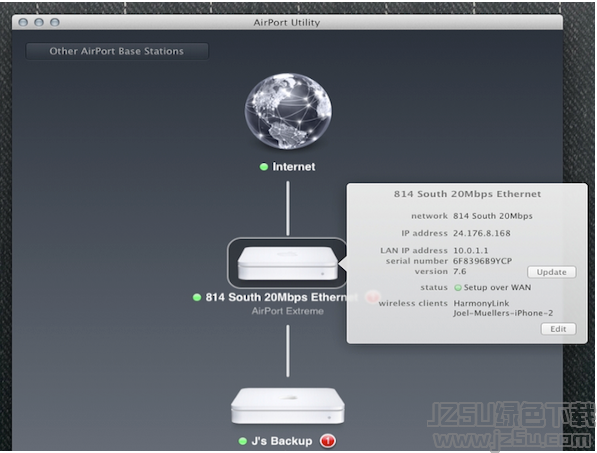The width and height of the screenshot is (597, 453).
Task: Click the Update button for version 7.6
Action: (551, 272)
